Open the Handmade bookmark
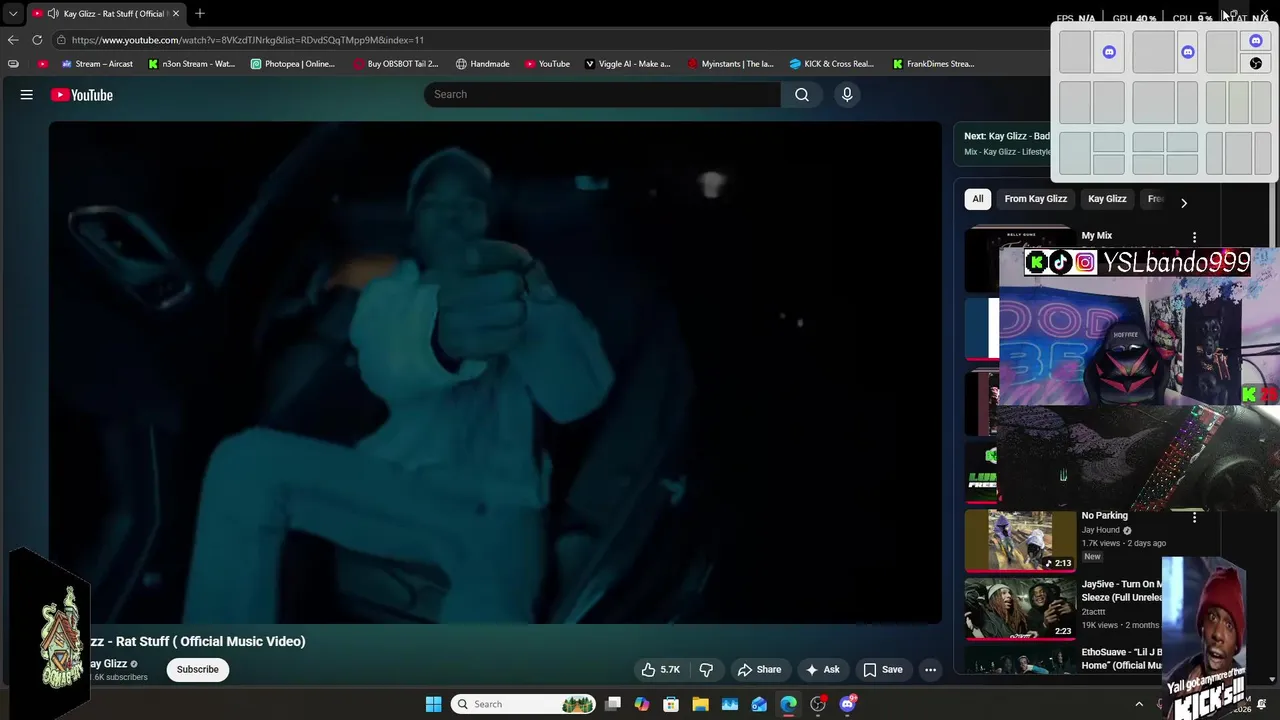This screenshot has height=720, width=1280. 483,64
